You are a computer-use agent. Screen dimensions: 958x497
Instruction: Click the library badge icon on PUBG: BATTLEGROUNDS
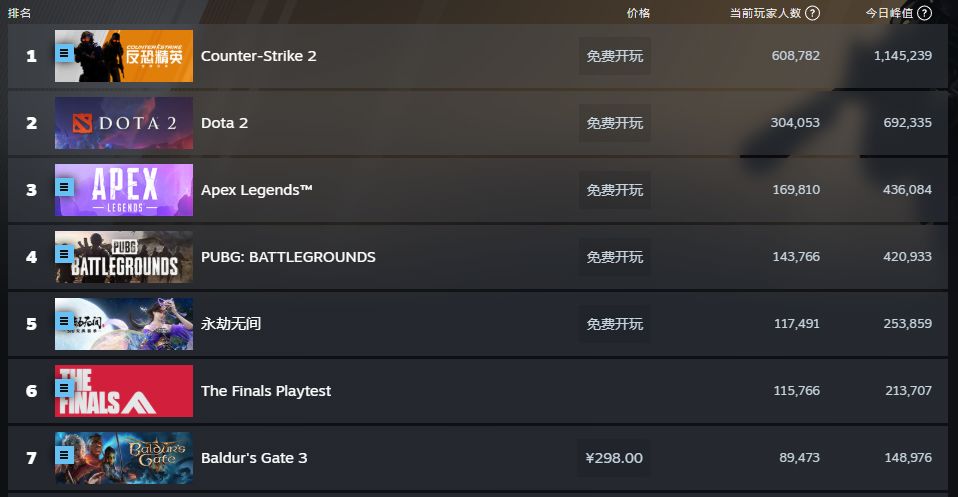(x=65, y=254)
